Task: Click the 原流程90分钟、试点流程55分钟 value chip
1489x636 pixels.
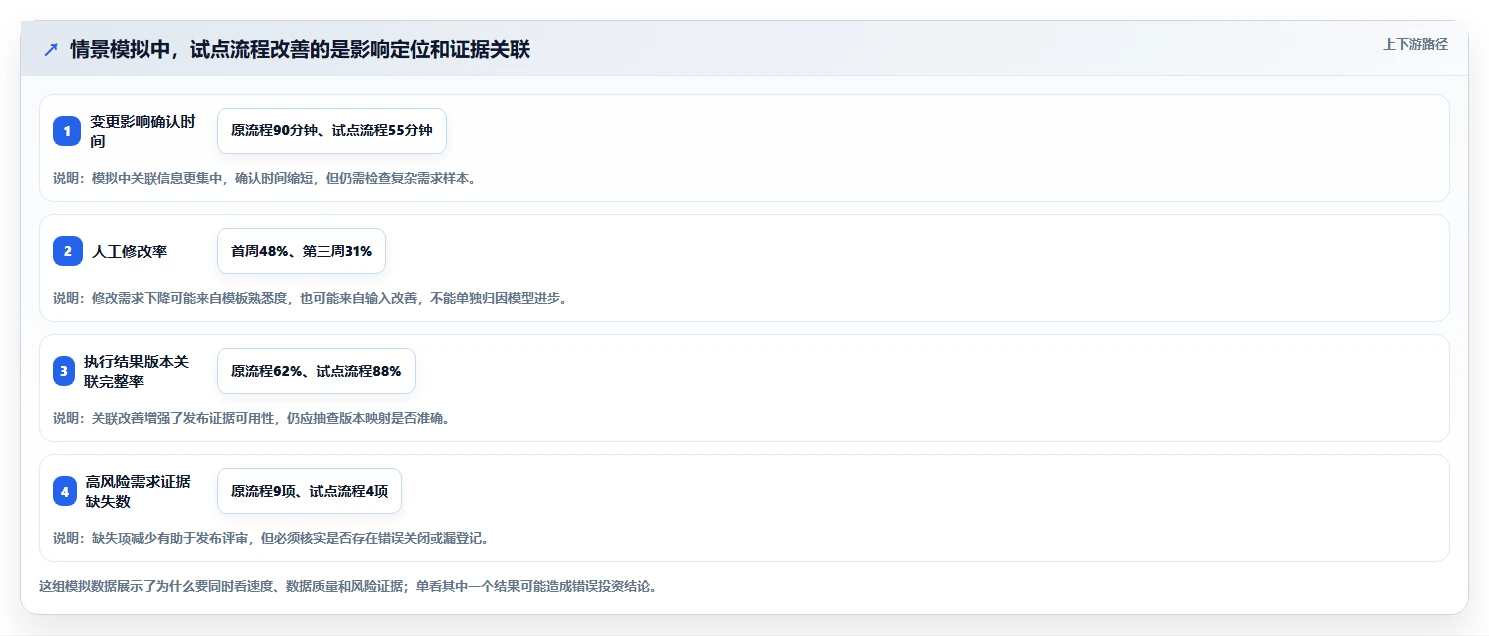Action: tap(332, 131)
